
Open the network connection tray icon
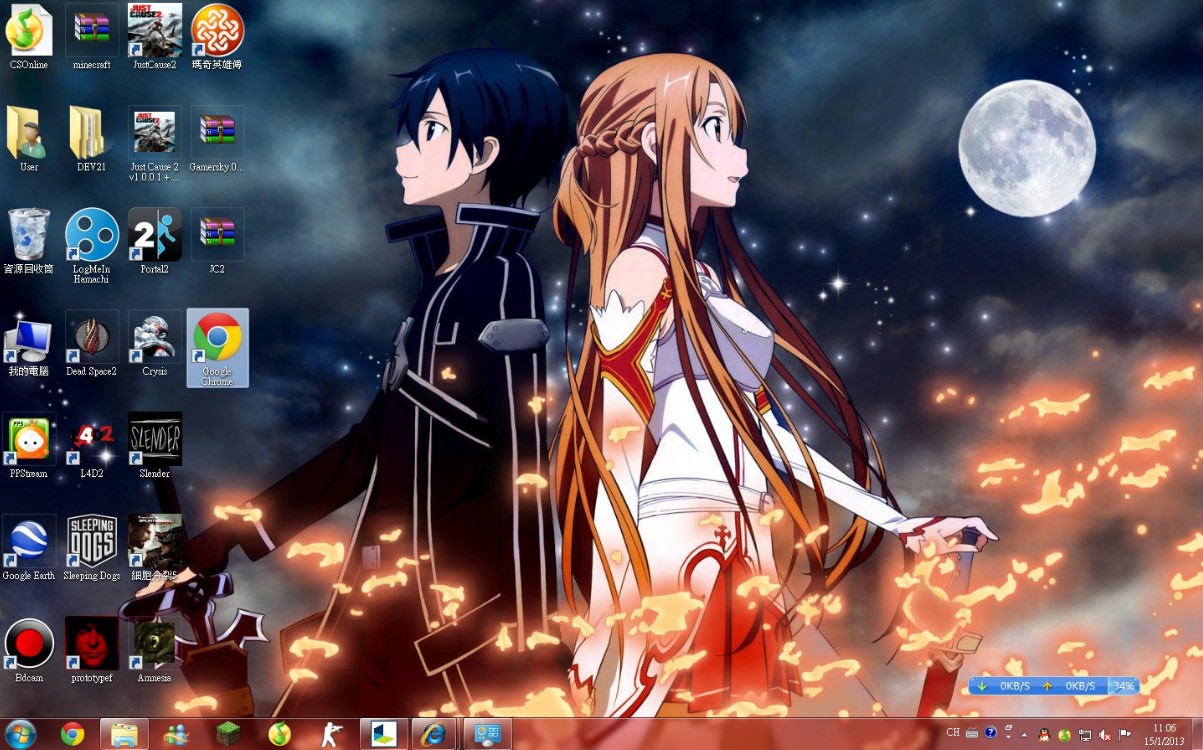1085,734
